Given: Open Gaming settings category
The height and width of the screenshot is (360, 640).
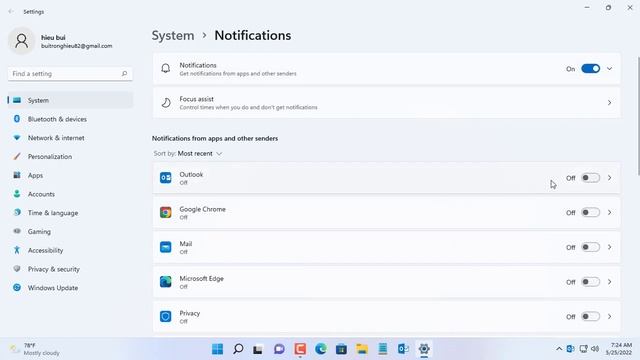Looking at the screenshot, I should [x=70, y=232].
